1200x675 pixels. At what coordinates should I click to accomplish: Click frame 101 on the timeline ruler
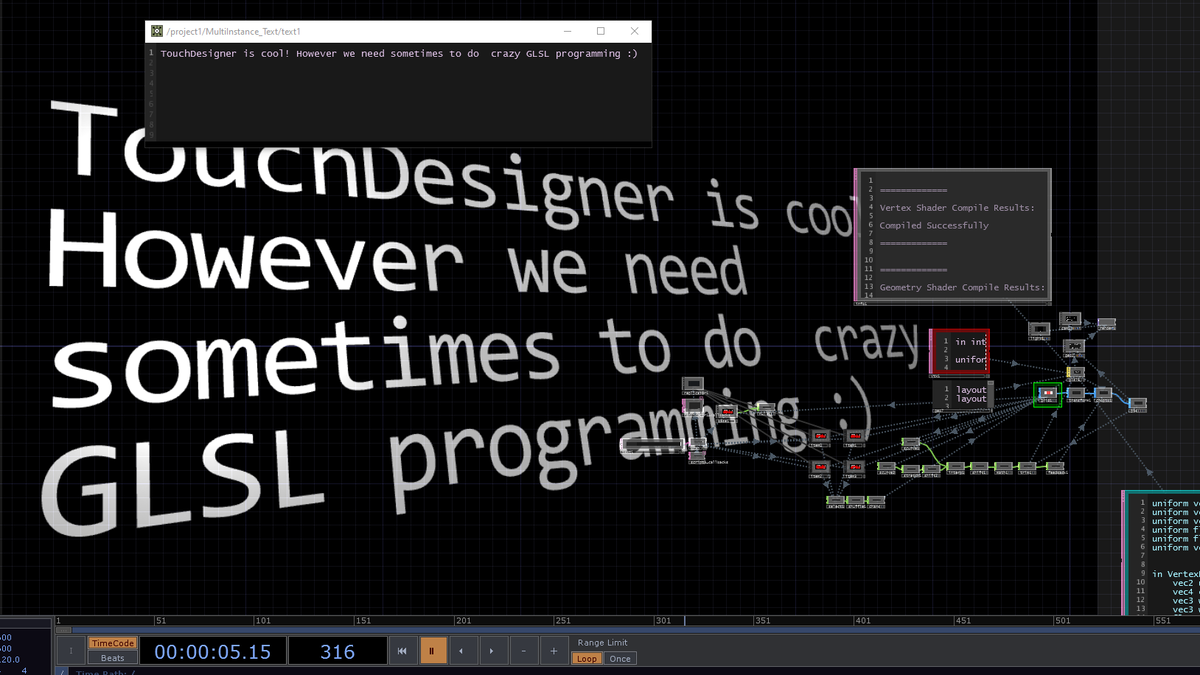tap(263, 621)
